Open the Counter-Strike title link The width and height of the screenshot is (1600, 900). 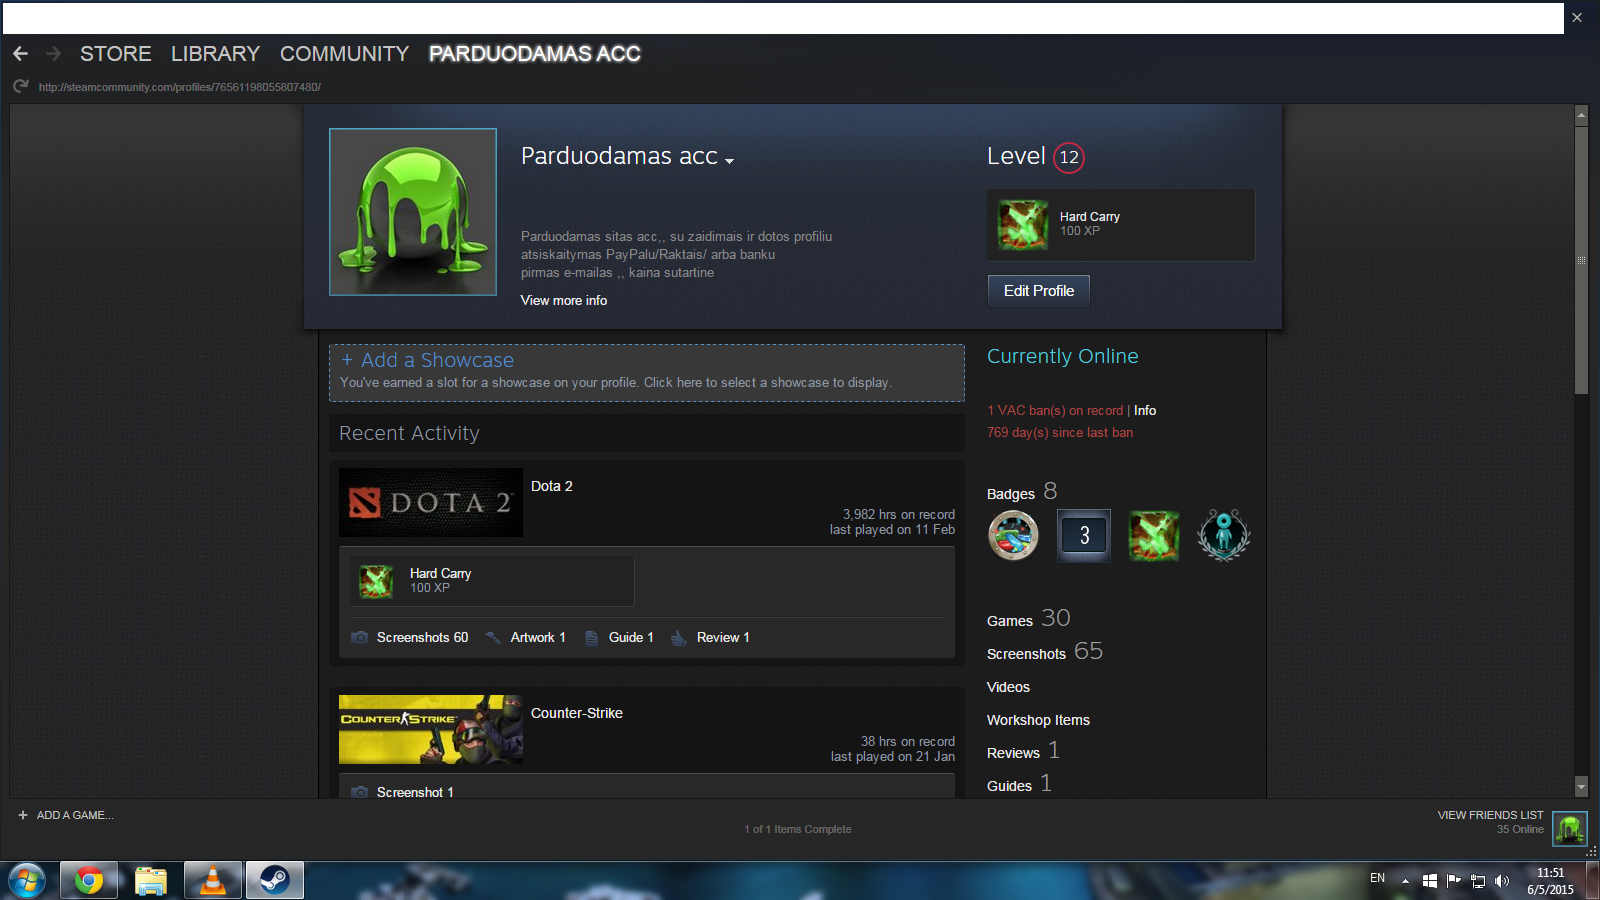(577, 713)
